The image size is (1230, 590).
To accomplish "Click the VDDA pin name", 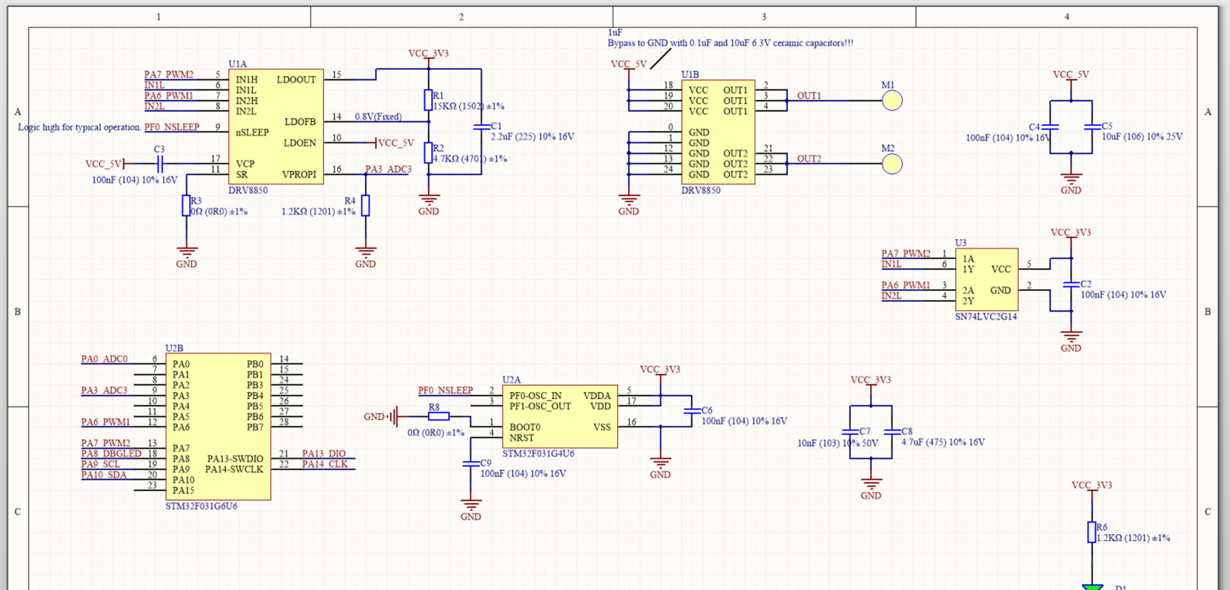I will tap(597, 395).
